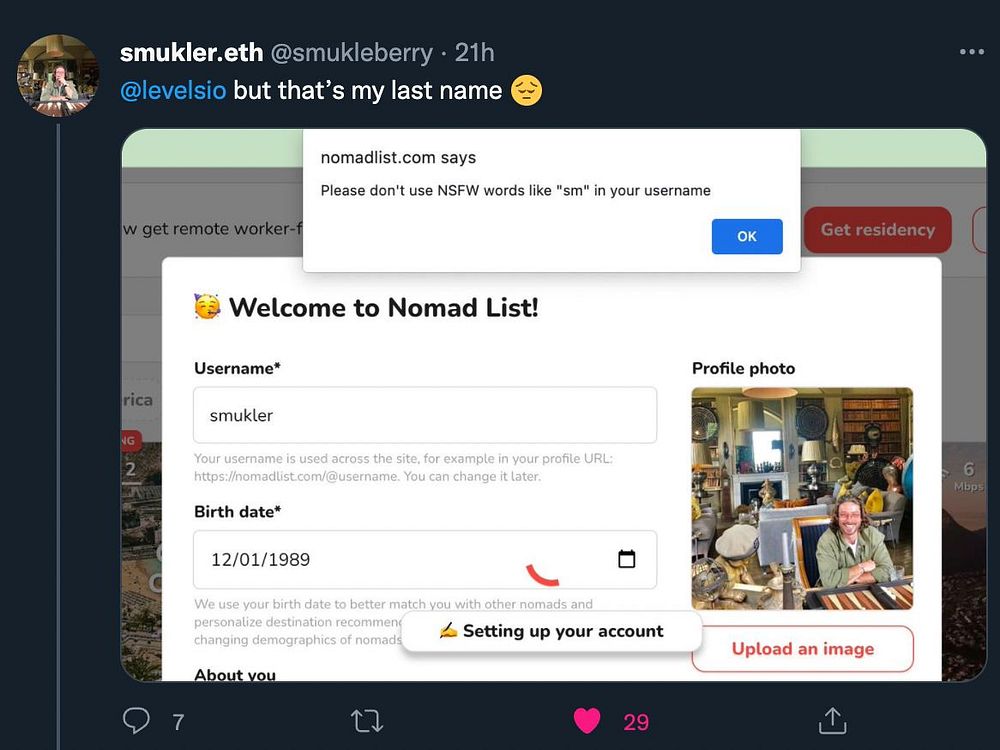This screenshot has width=1000, height=750.
Task: Open the @smukleberry handle link
Action: tap(352, 53)
